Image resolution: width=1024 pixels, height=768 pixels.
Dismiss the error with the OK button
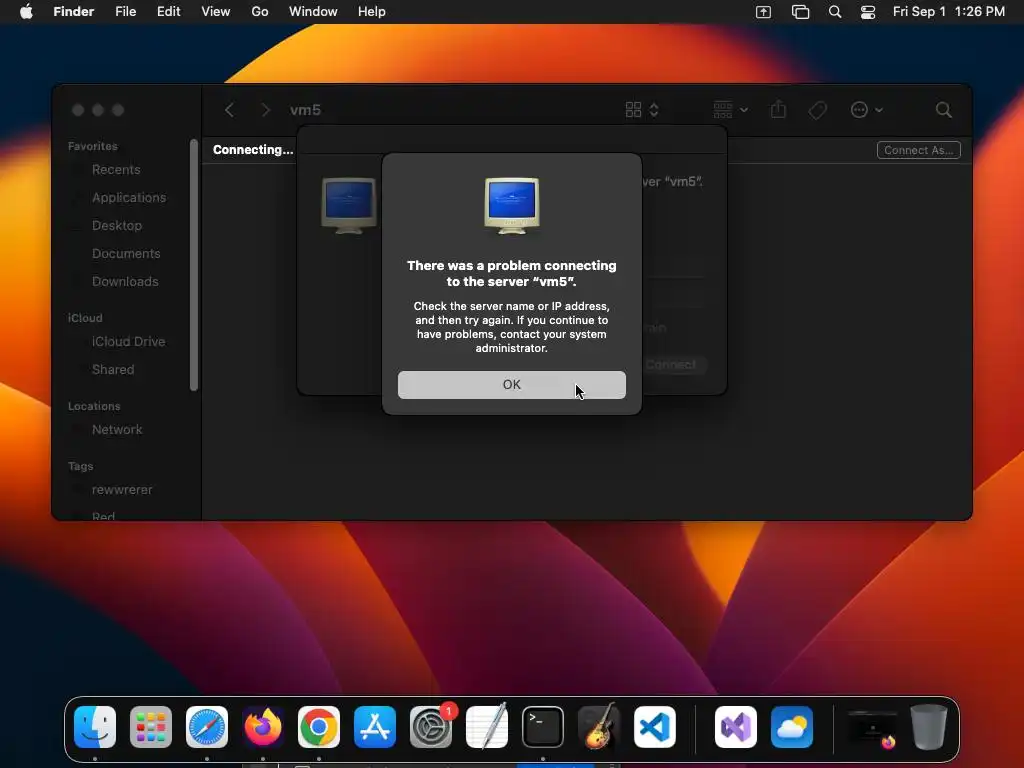(511, 385)
